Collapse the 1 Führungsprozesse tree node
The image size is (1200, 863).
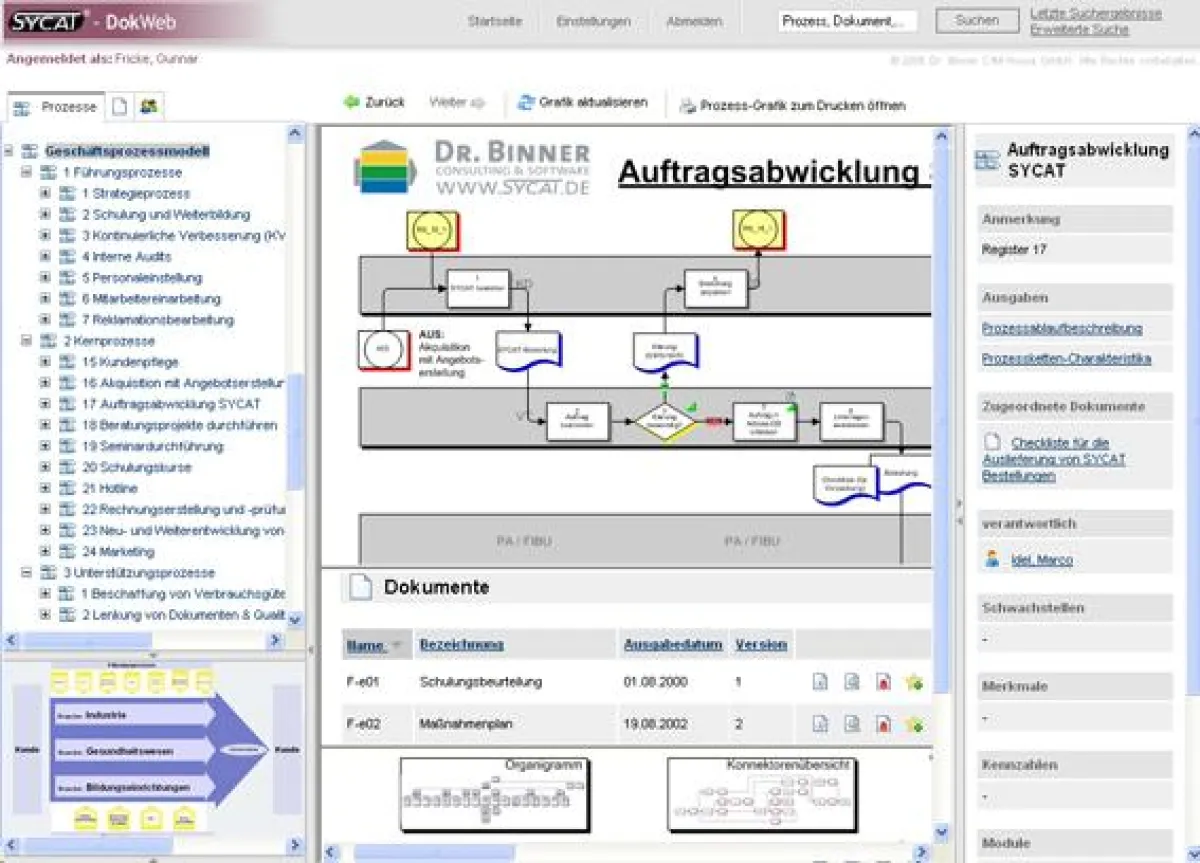[27, 172]
